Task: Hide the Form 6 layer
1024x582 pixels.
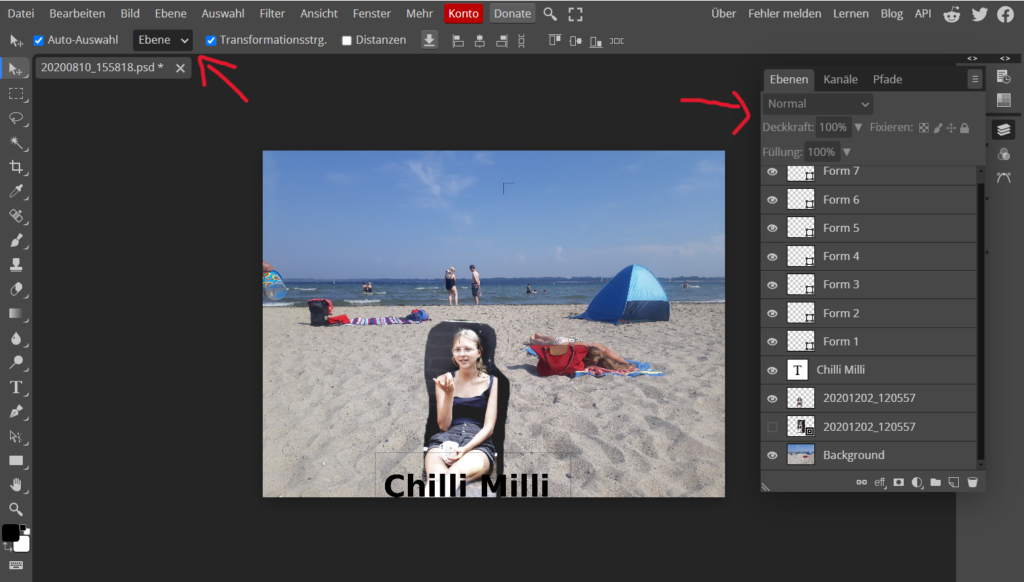Action: pyautogui.click(x=772, y=200)
